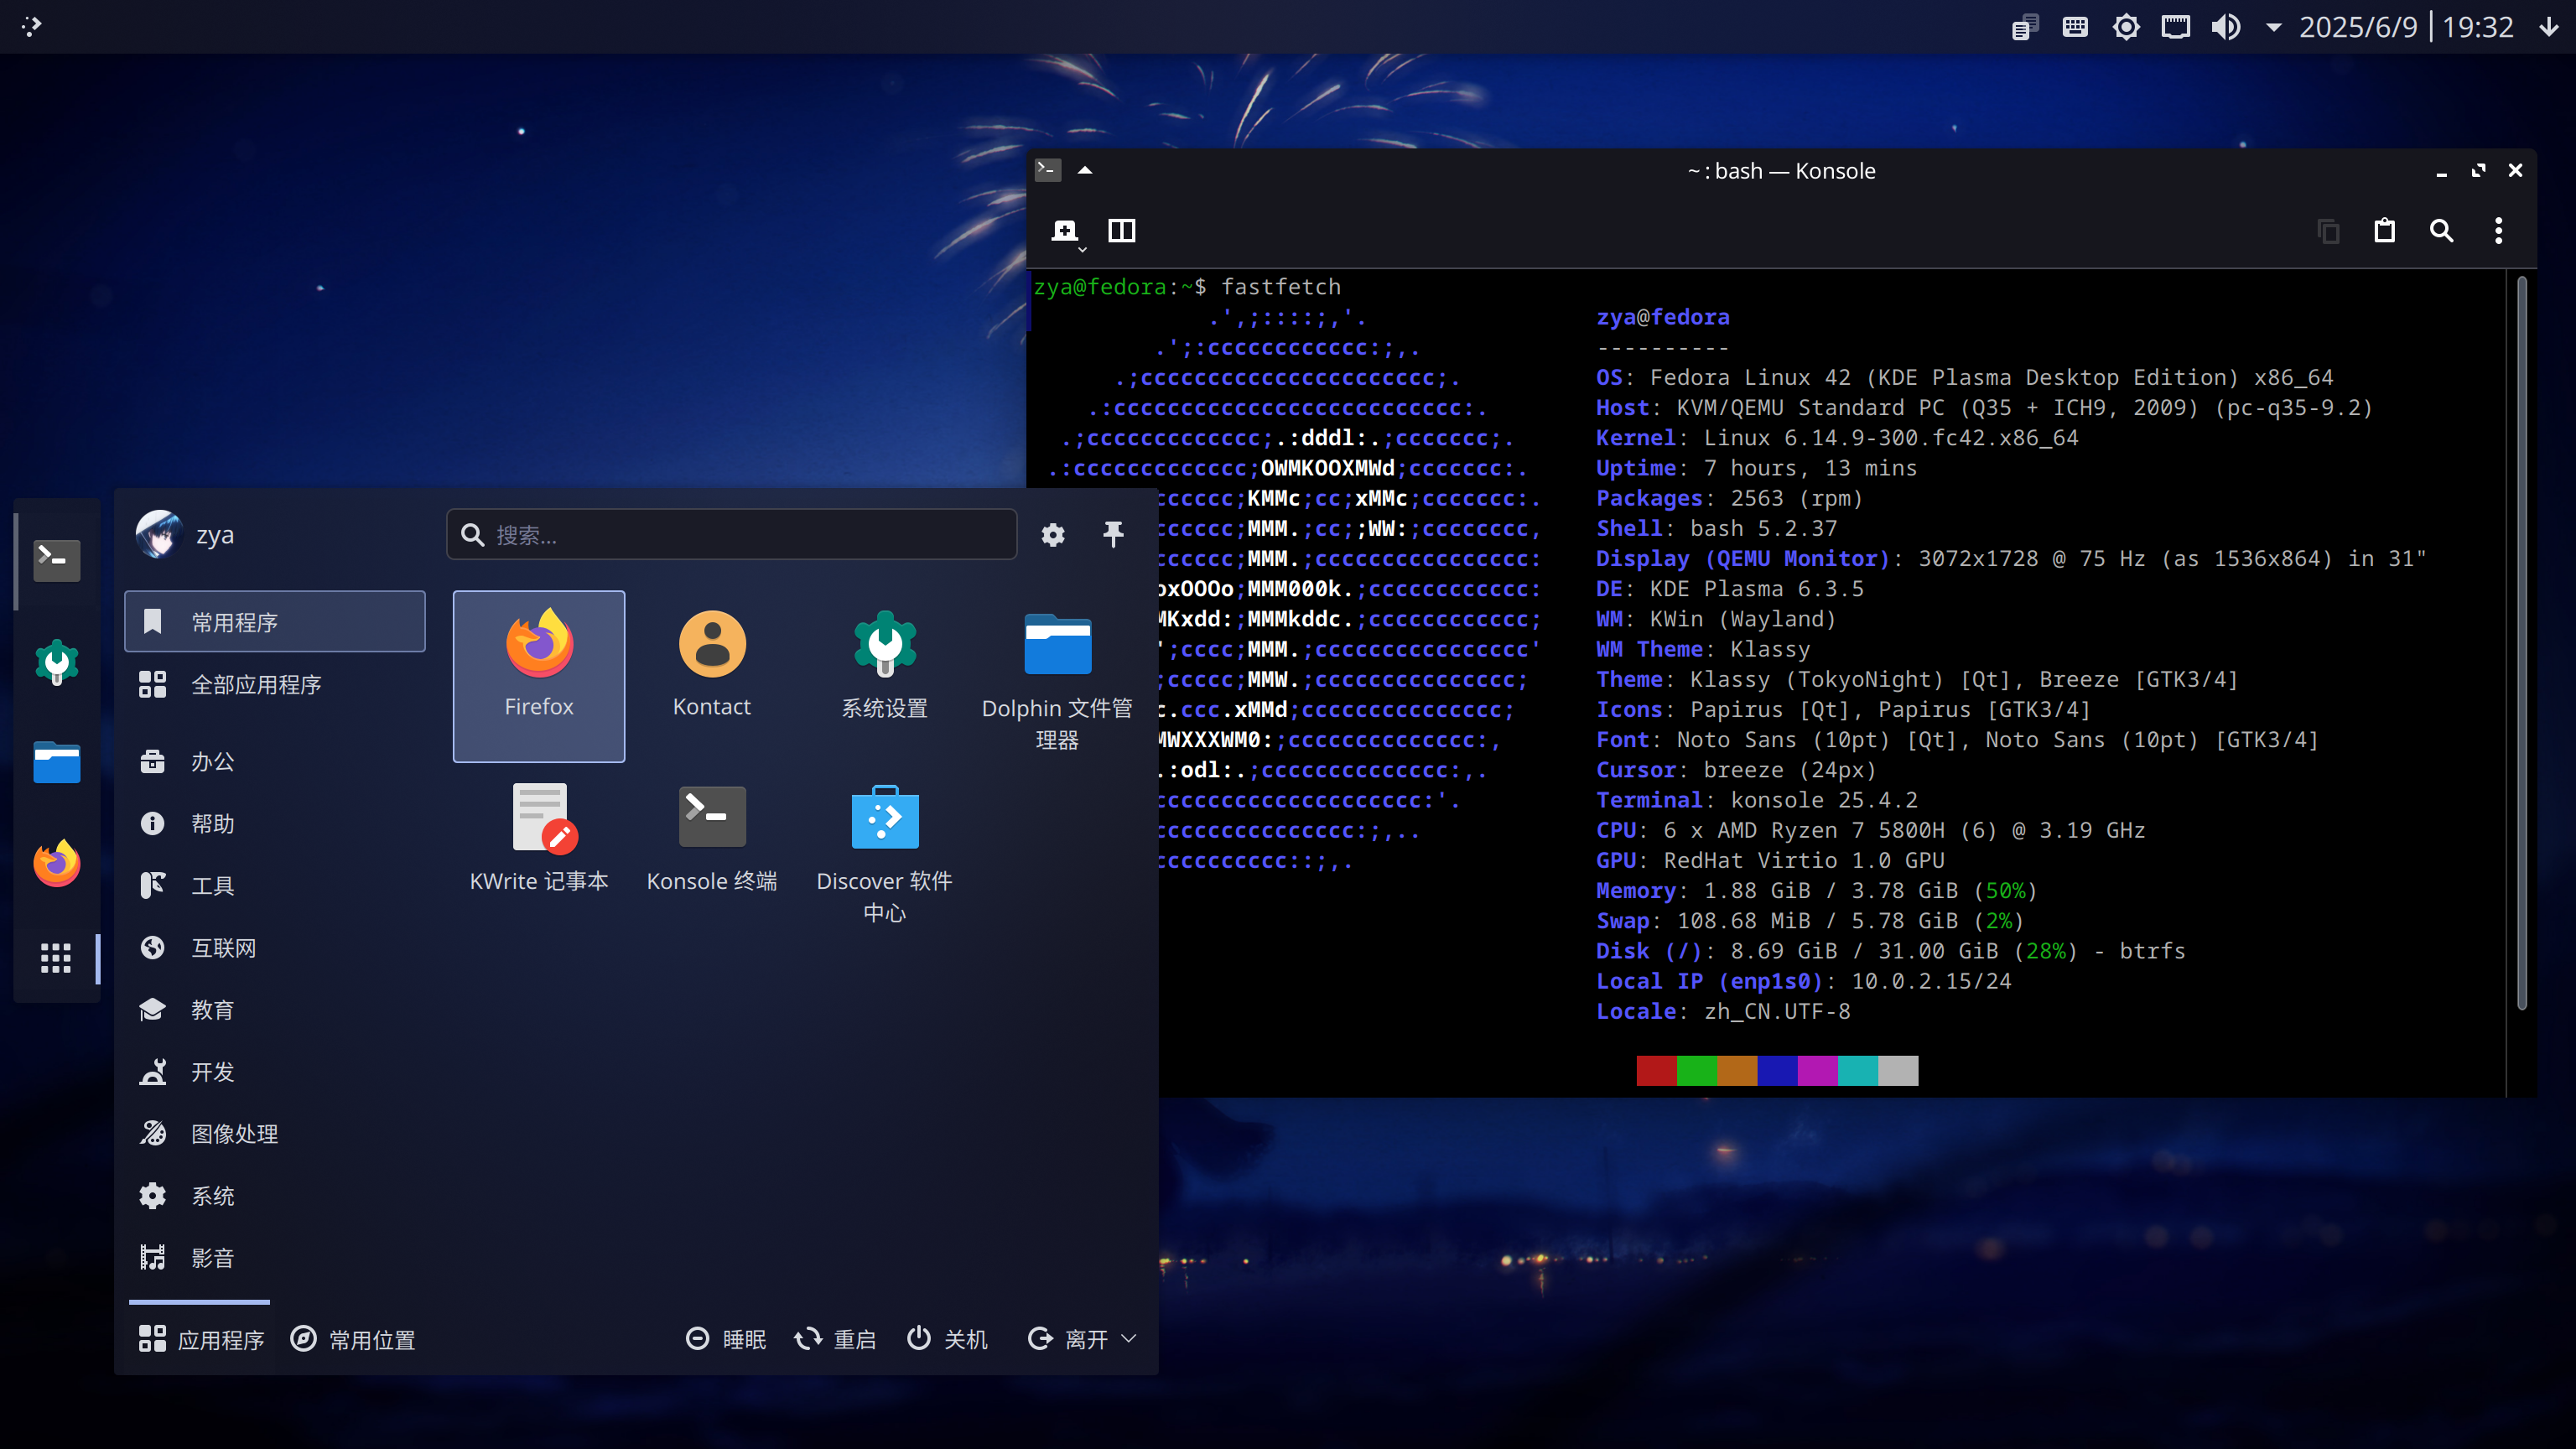Open the 开发 category

[x=275, y=1071]
